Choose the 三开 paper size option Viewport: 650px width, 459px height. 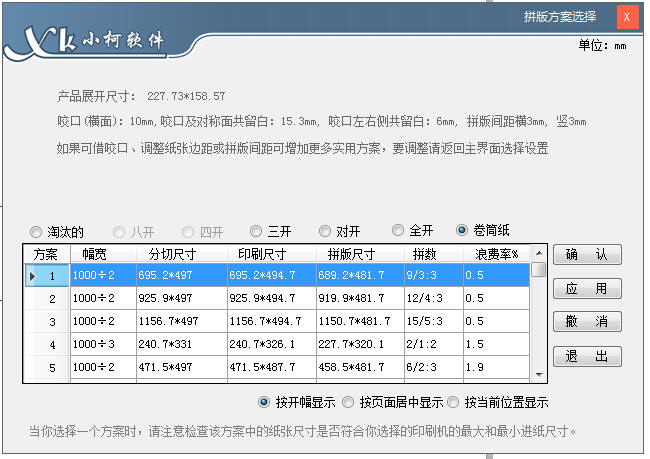pyautogui.click(x=257, y=231)
